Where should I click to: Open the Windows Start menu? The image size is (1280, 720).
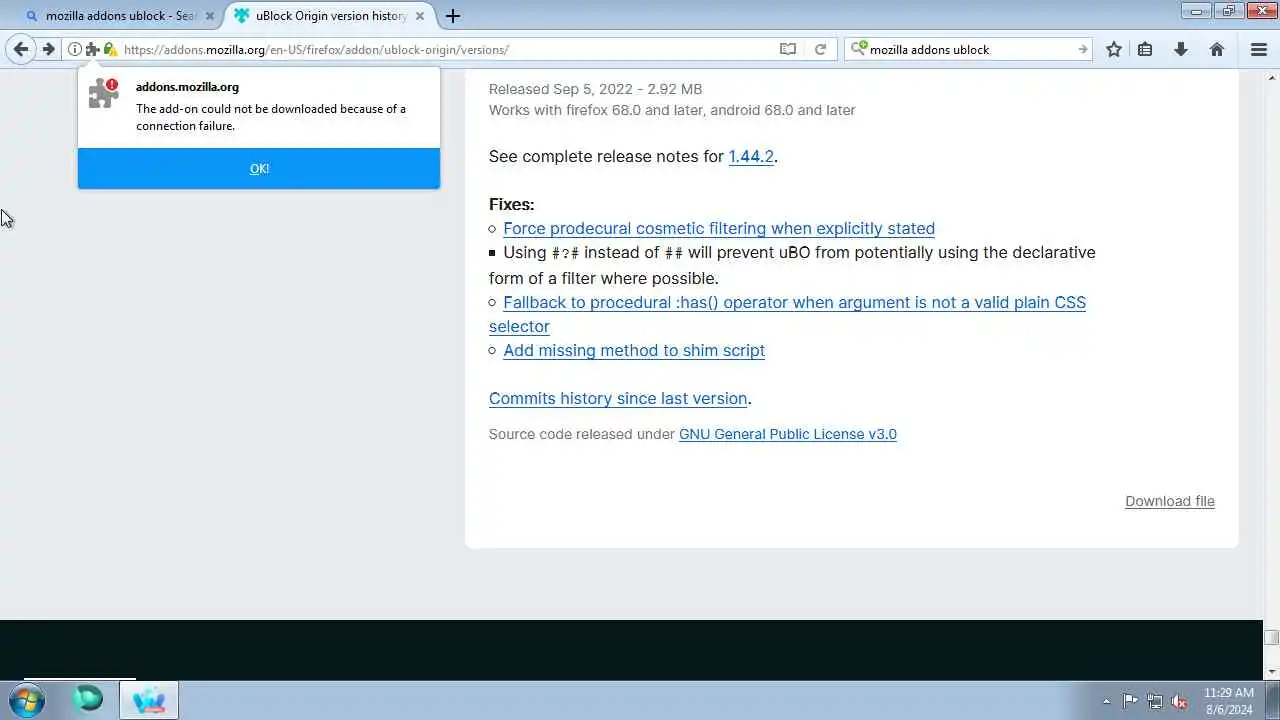[x=27, y=700]
